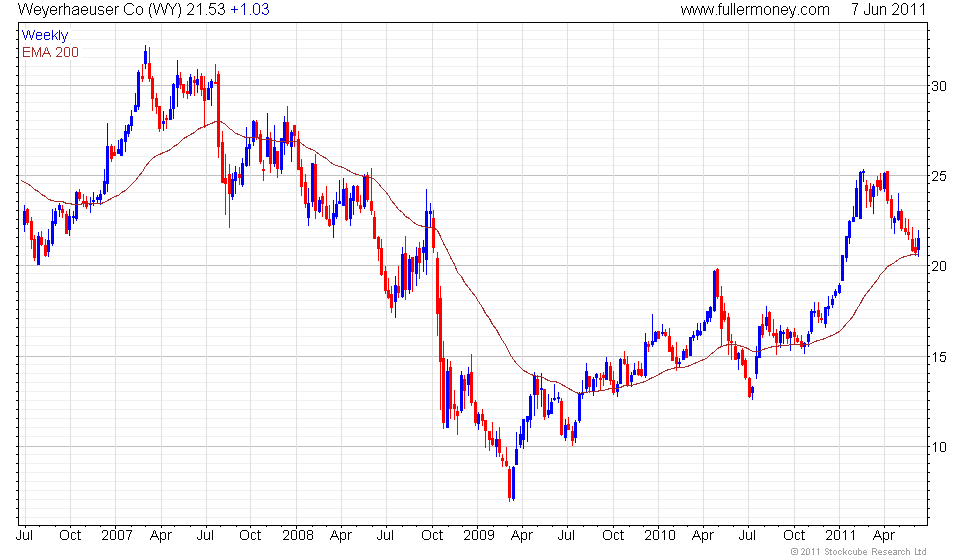Click the 15 price axis label
The image size is (980, 560).
939,358
